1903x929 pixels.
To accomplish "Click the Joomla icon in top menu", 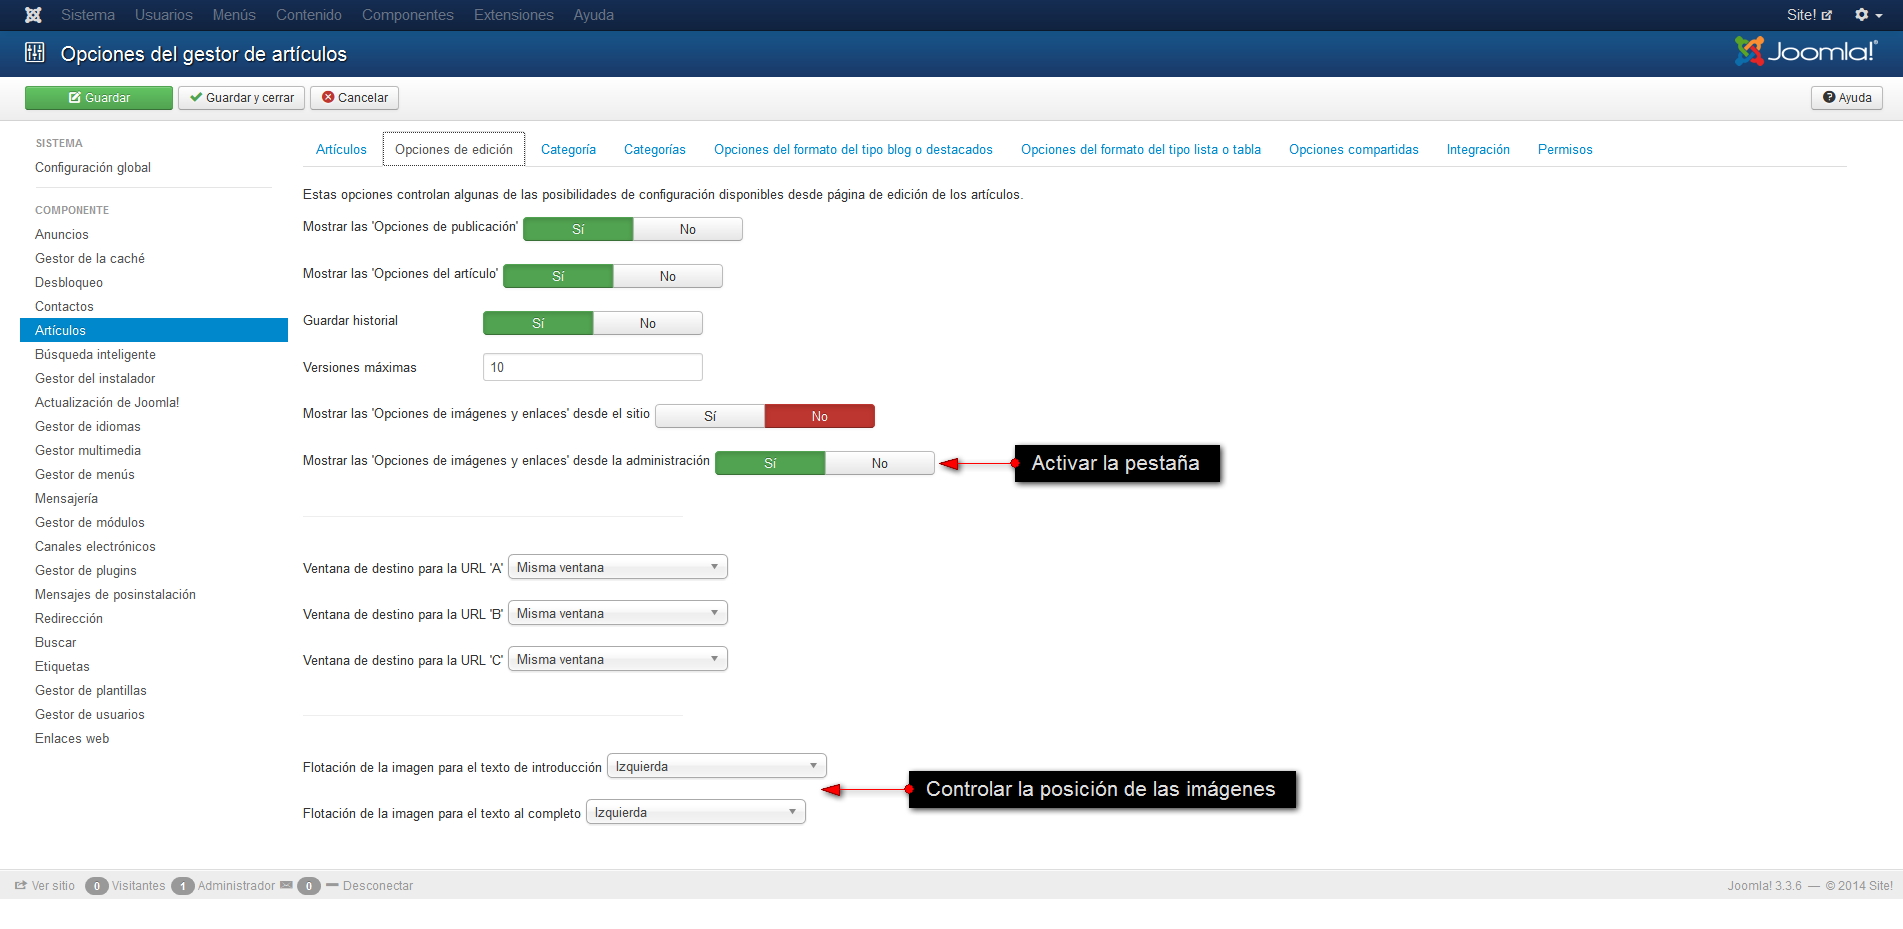I will pos(33,15).
